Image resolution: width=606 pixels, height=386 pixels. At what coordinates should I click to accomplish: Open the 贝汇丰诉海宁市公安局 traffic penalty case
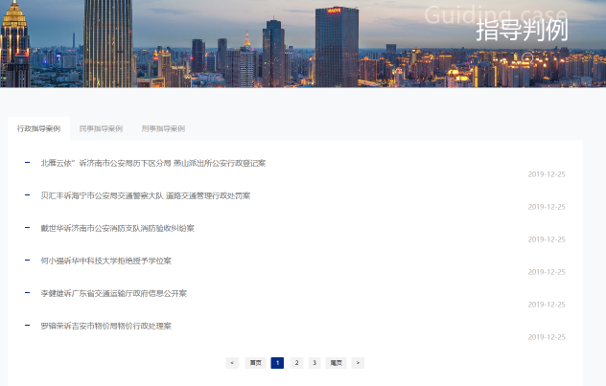pyautogui.click(x=145, y=196)
